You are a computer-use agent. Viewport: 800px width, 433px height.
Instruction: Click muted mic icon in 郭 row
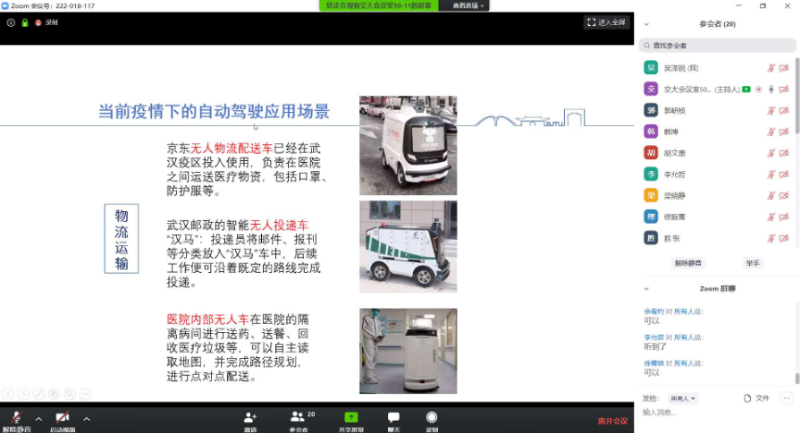pos(771,111)
